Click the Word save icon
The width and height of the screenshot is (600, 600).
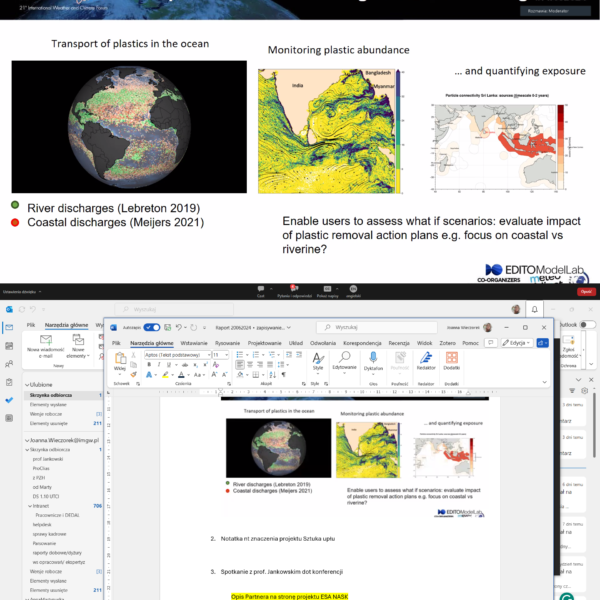click(168, 328)
